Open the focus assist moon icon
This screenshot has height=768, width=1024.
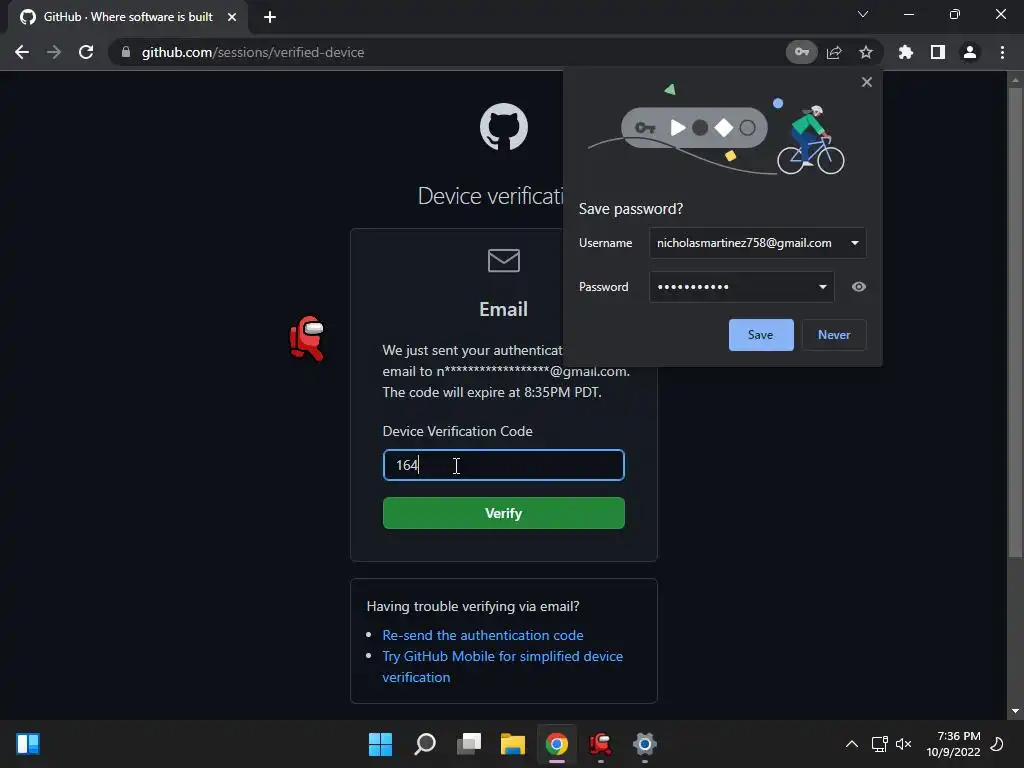pyautogui.click(x=997, y=744)
